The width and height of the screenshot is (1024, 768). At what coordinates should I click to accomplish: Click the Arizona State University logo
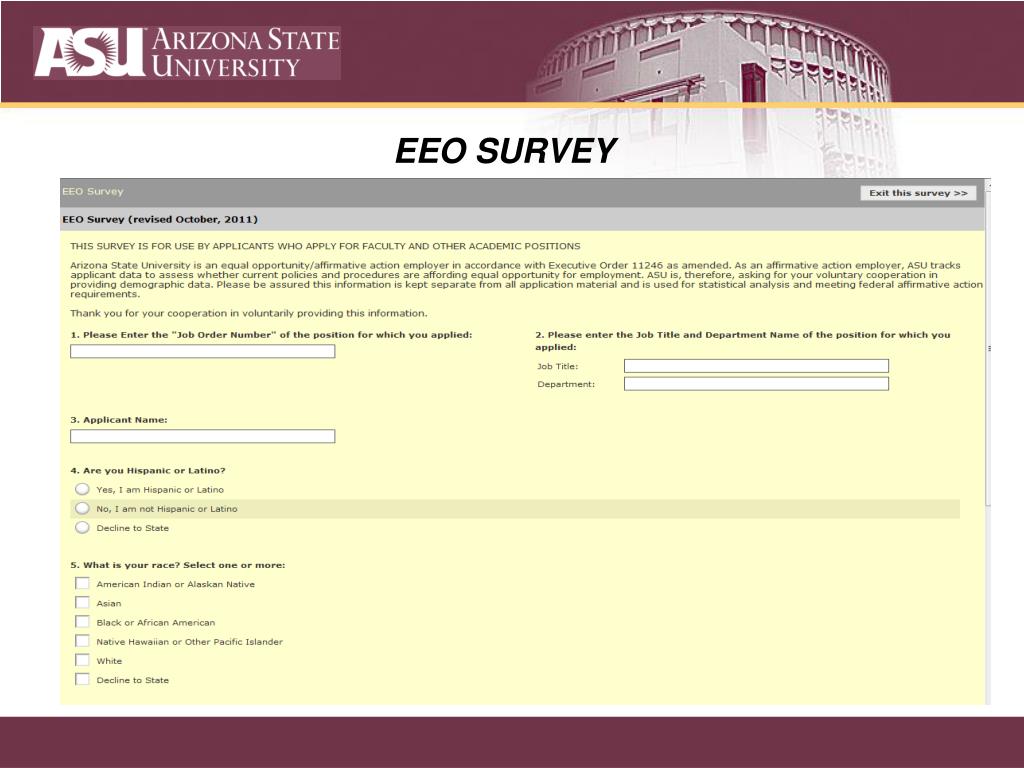(187, 53)
